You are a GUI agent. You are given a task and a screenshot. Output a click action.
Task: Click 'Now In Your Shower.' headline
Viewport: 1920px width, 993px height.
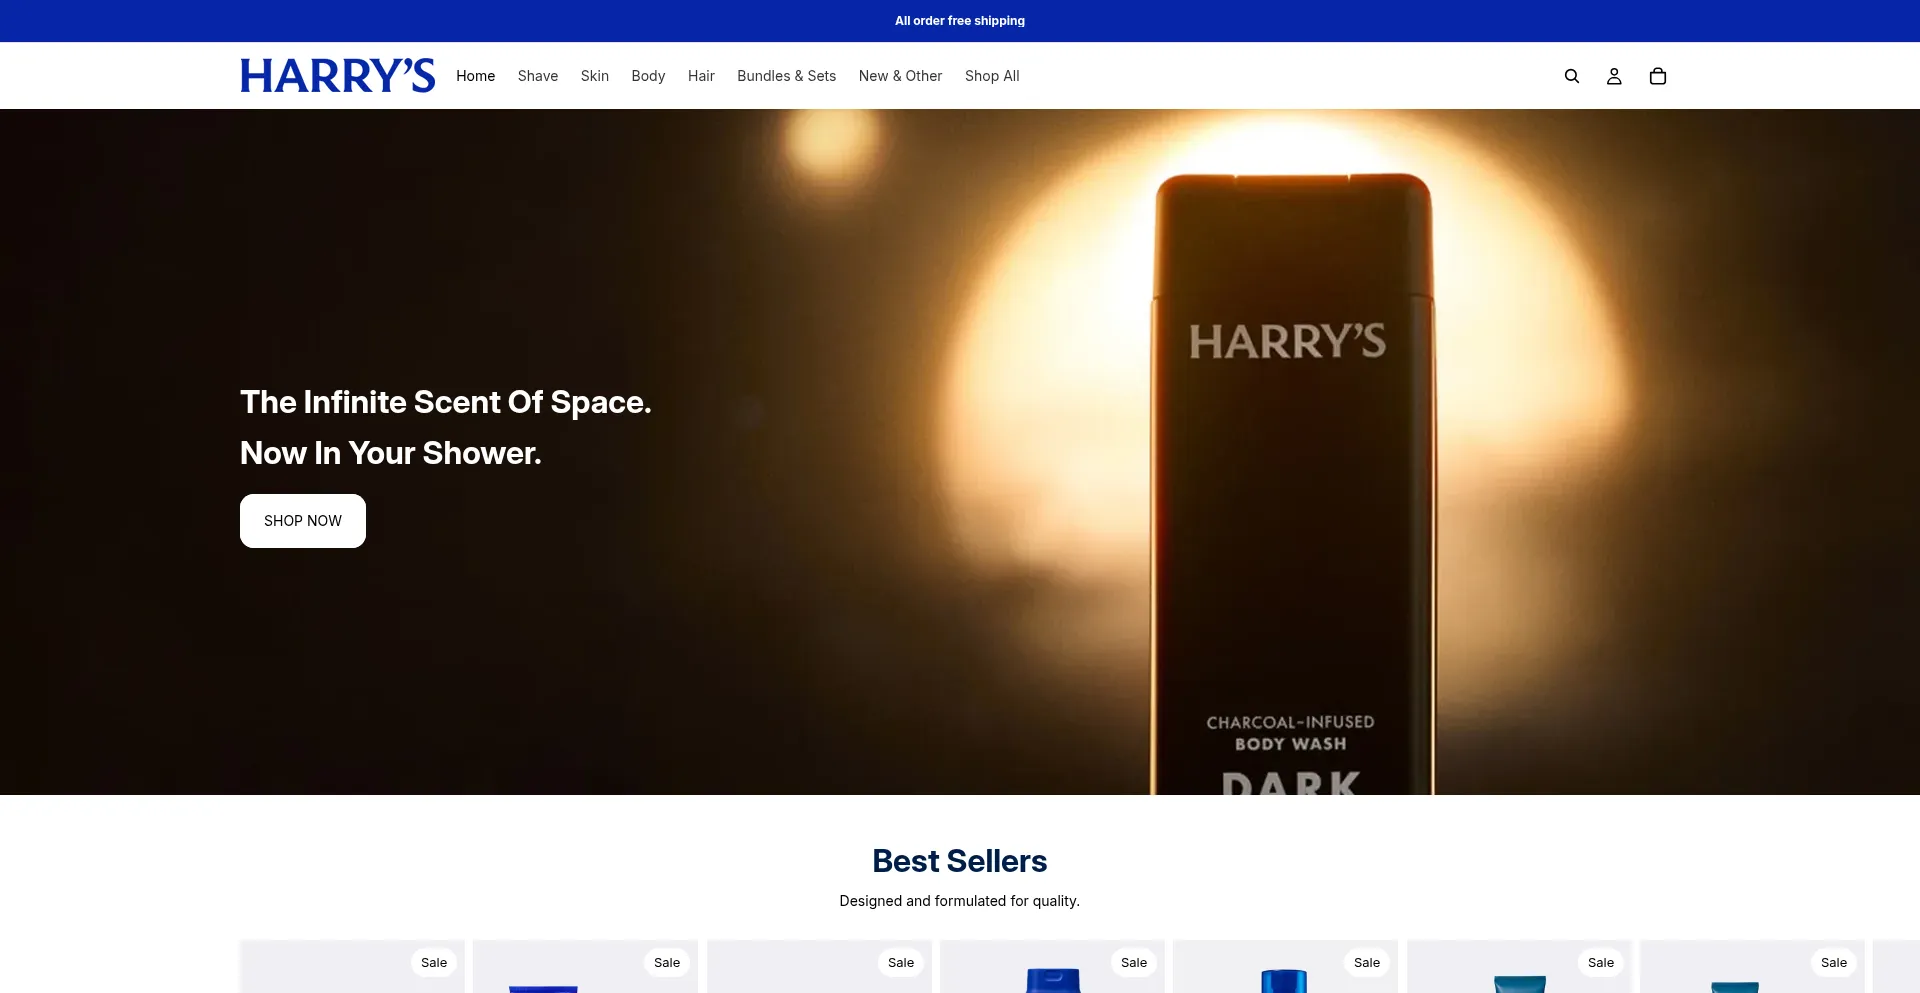[391, 453]
